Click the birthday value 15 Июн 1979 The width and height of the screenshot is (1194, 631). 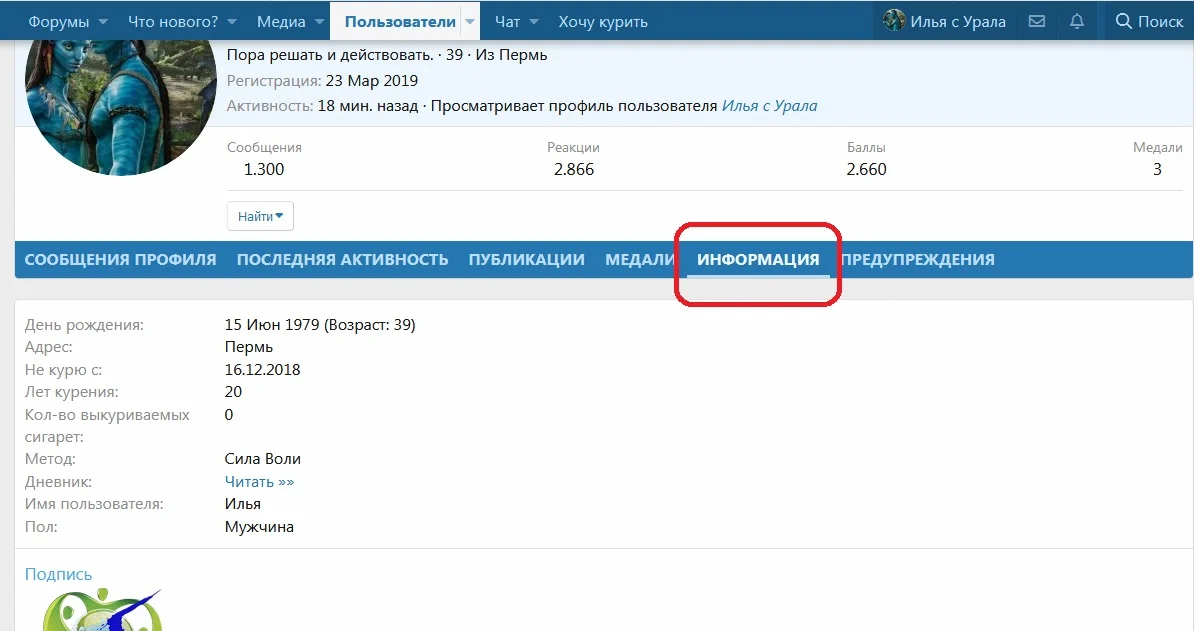(x=320, y=325)
